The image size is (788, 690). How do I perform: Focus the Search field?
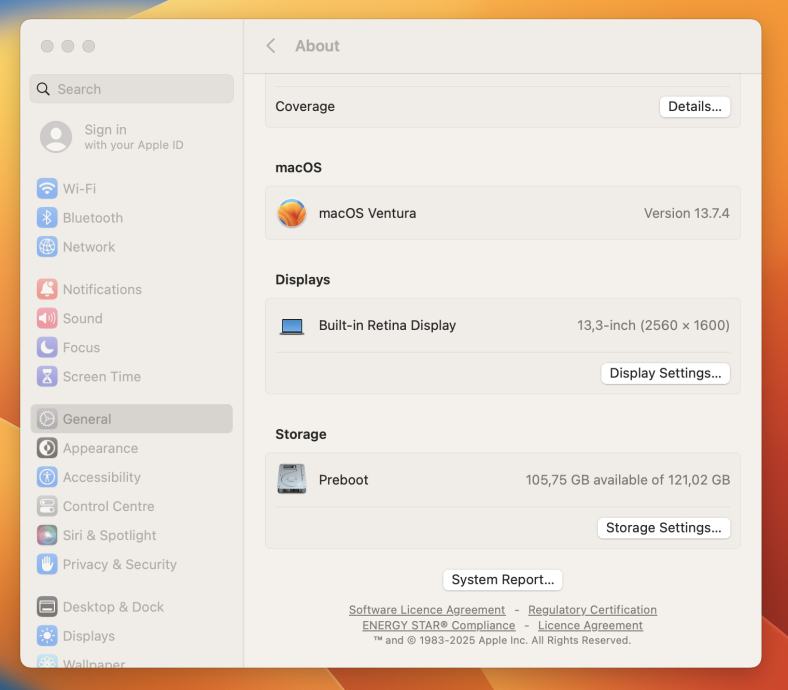tap(132, 89)
